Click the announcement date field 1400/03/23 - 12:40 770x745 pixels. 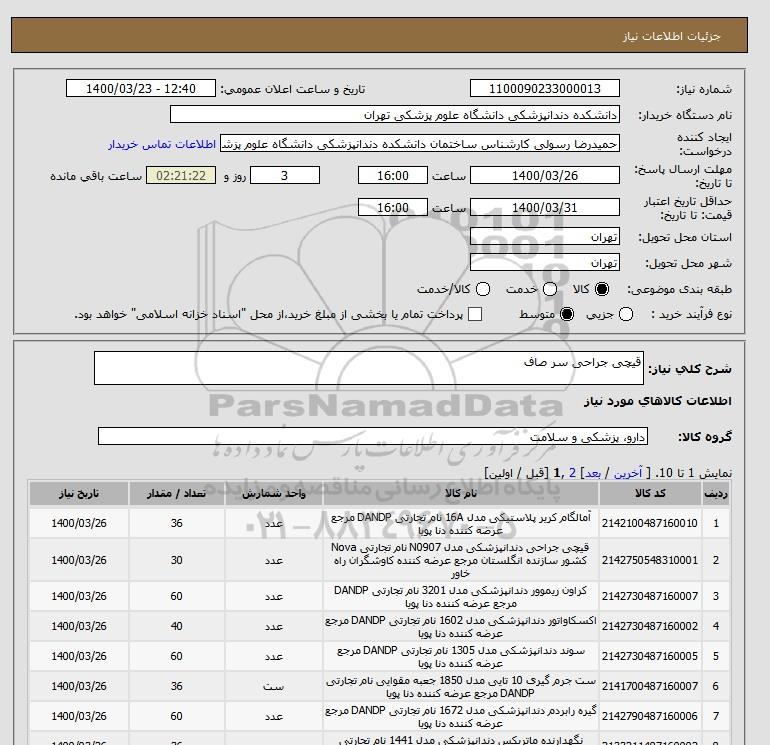(141, 88)
